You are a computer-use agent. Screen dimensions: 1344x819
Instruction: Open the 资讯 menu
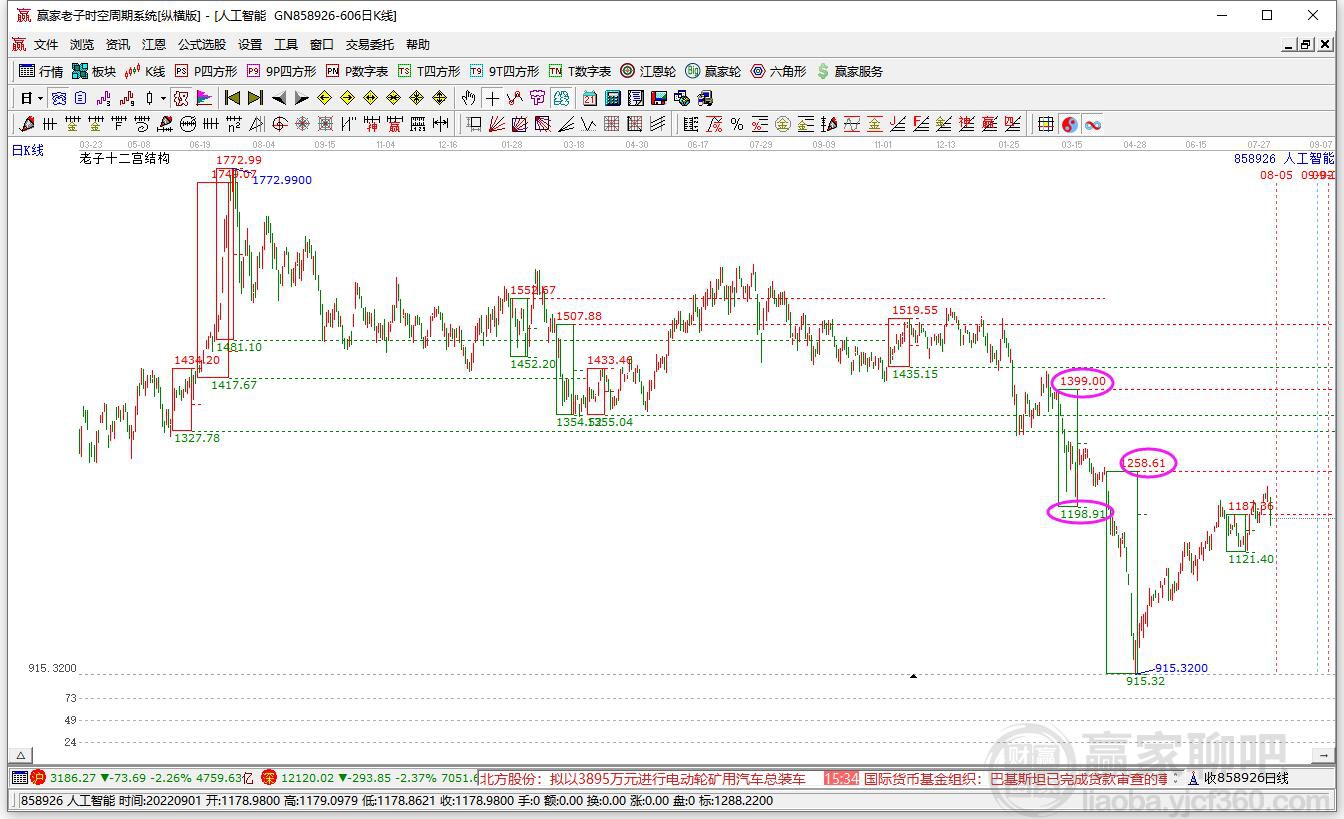point(118,45)
